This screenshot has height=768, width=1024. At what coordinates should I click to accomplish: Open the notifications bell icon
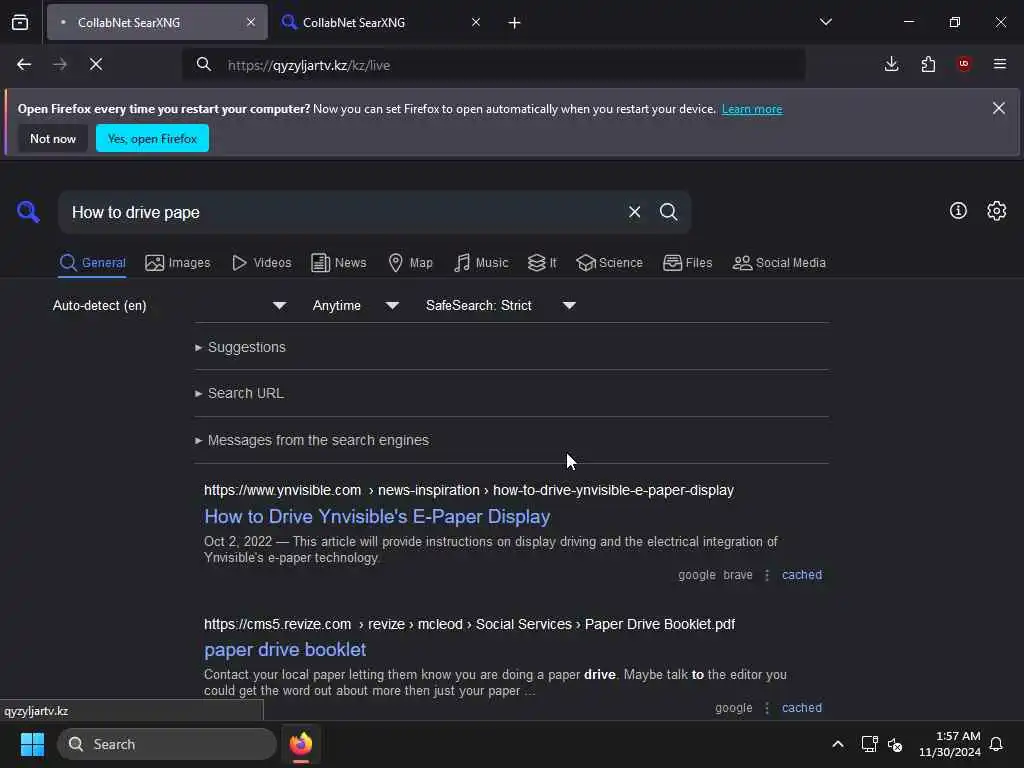(x=996, y=744)
